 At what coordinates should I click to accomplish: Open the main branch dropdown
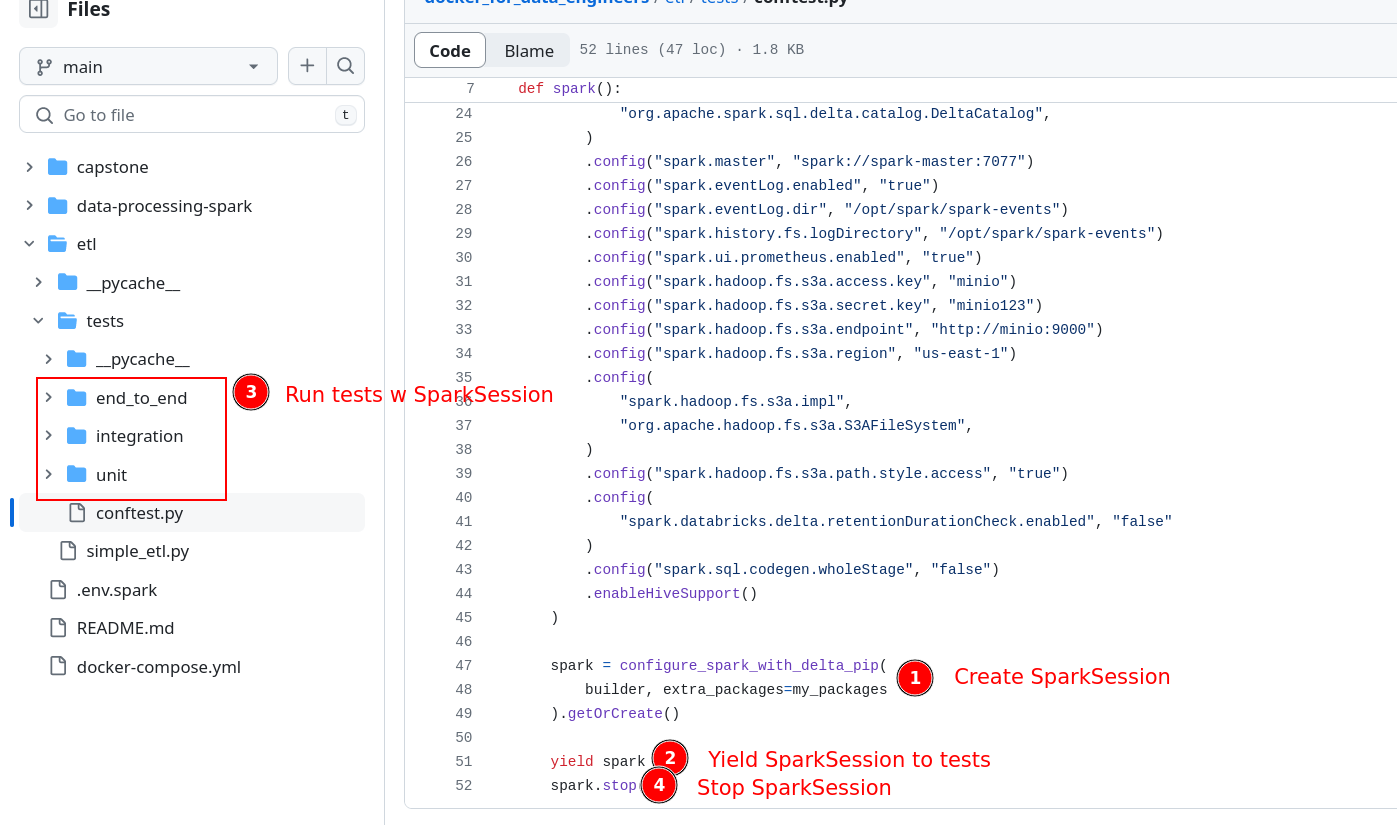point(148,67)
